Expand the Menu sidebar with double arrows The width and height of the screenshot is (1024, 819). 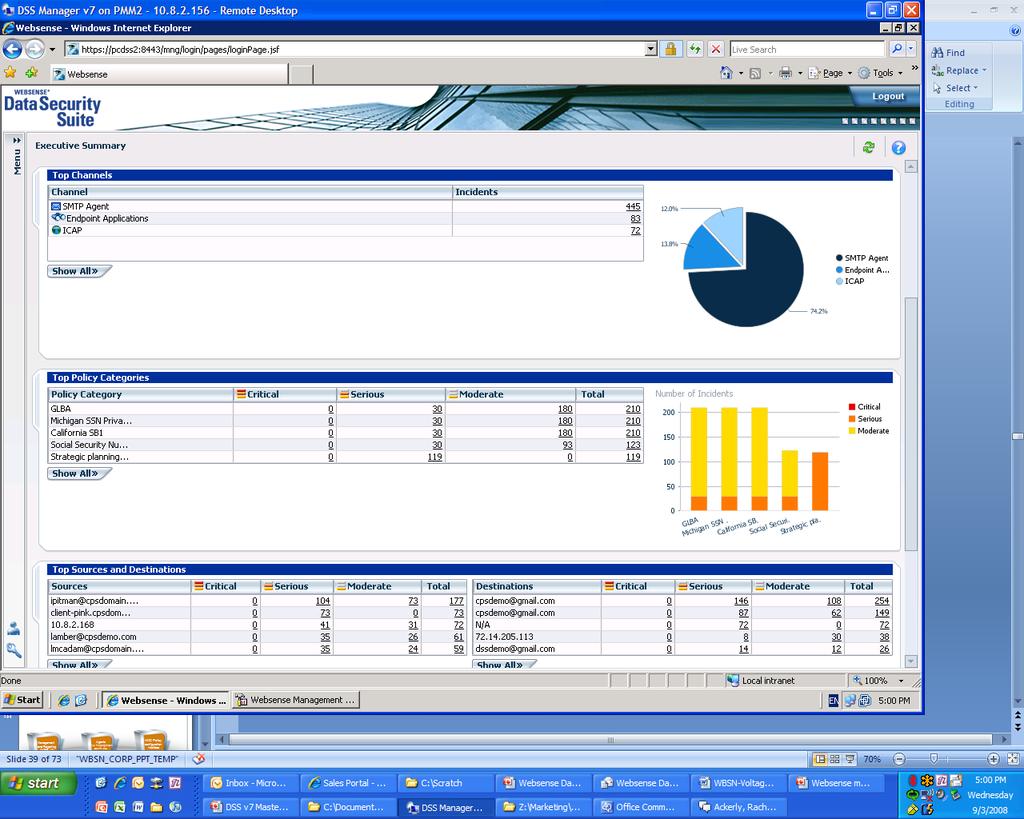click(17, 140)
